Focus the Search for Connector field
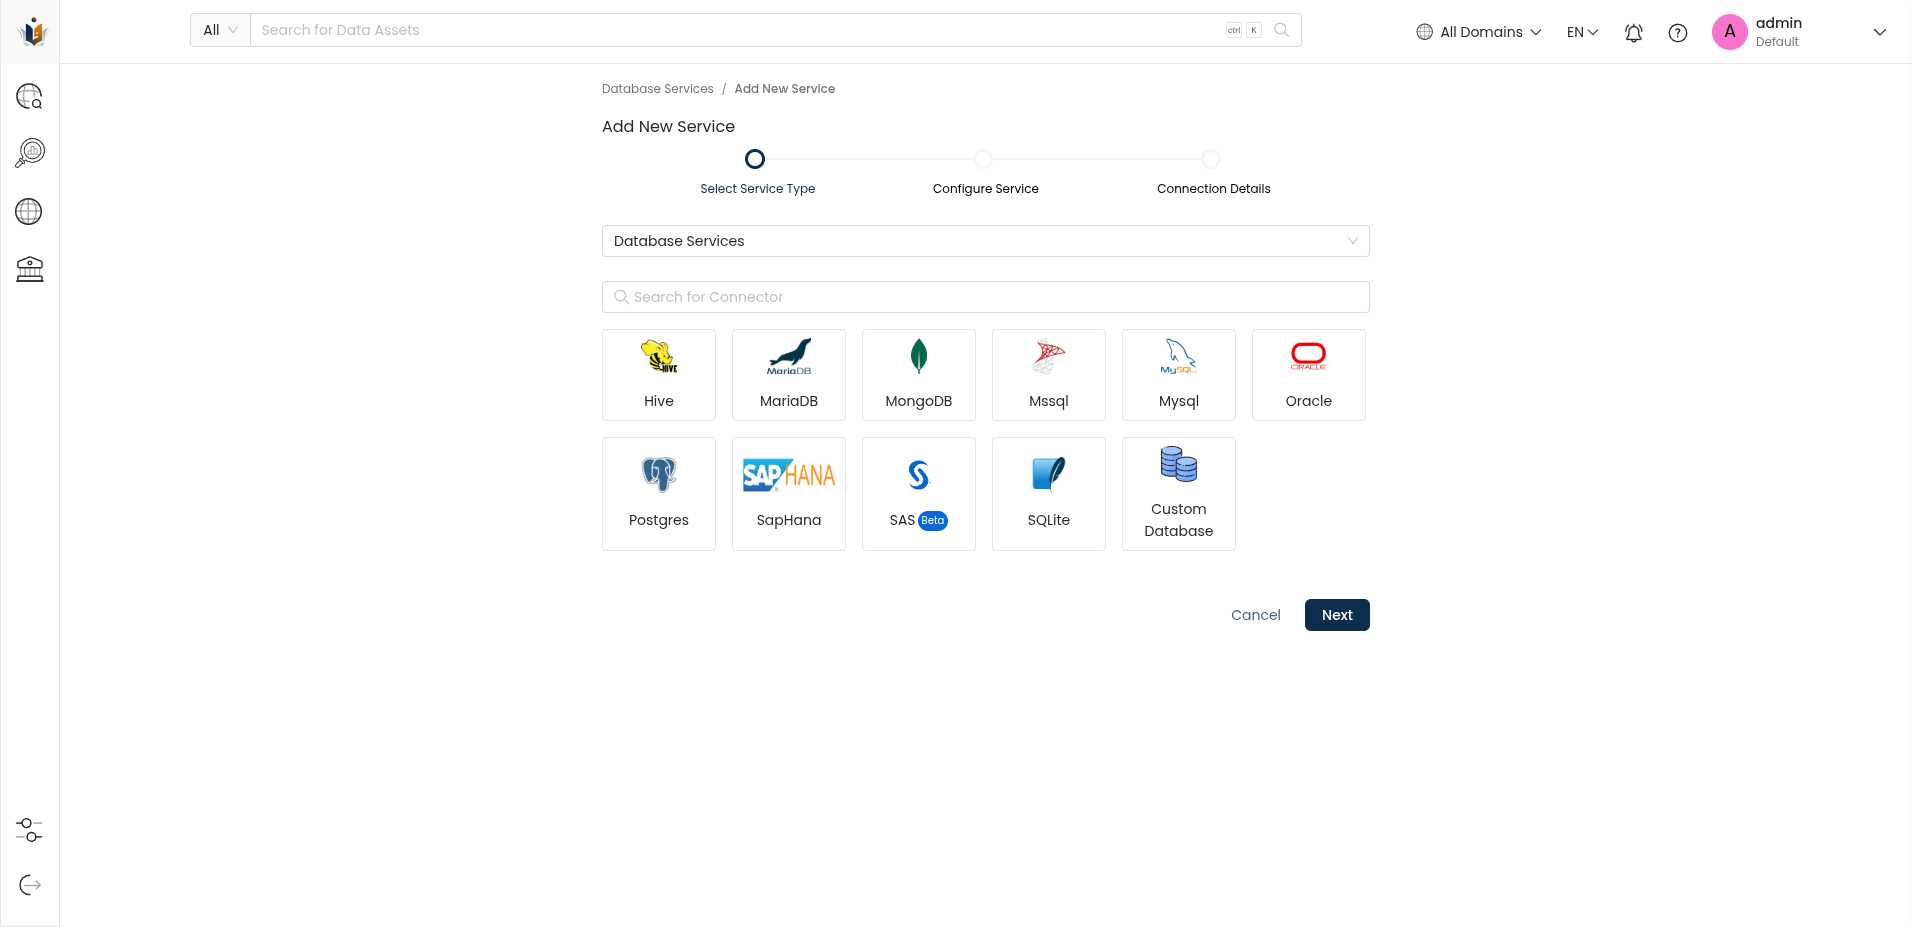This screenshot has height=927, width=1912. (986, 297)
